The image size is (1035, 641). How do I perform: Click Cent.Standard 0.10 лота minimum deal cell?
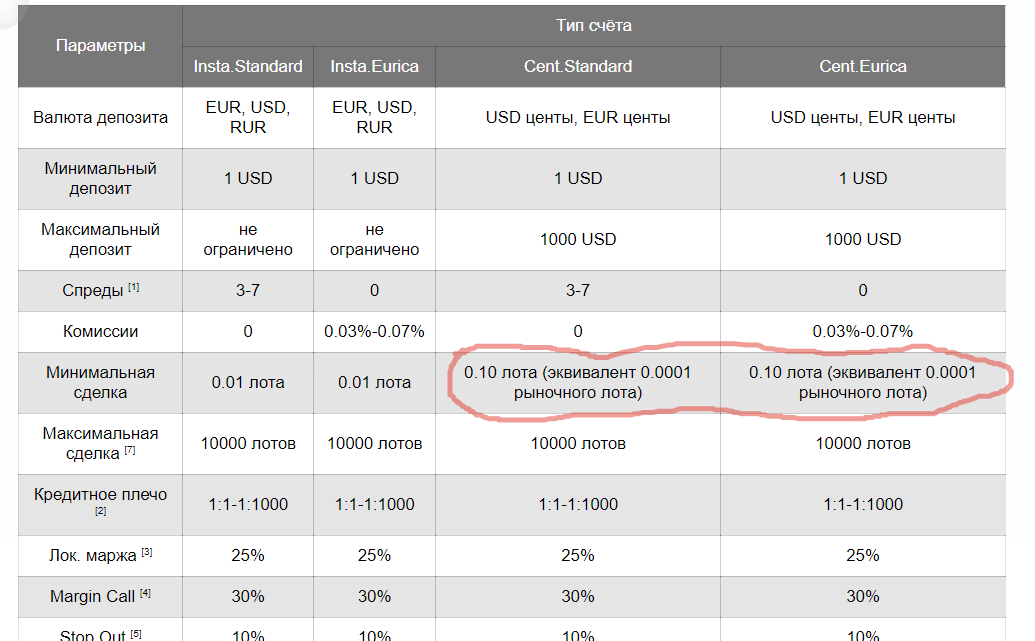pos(578,382)
